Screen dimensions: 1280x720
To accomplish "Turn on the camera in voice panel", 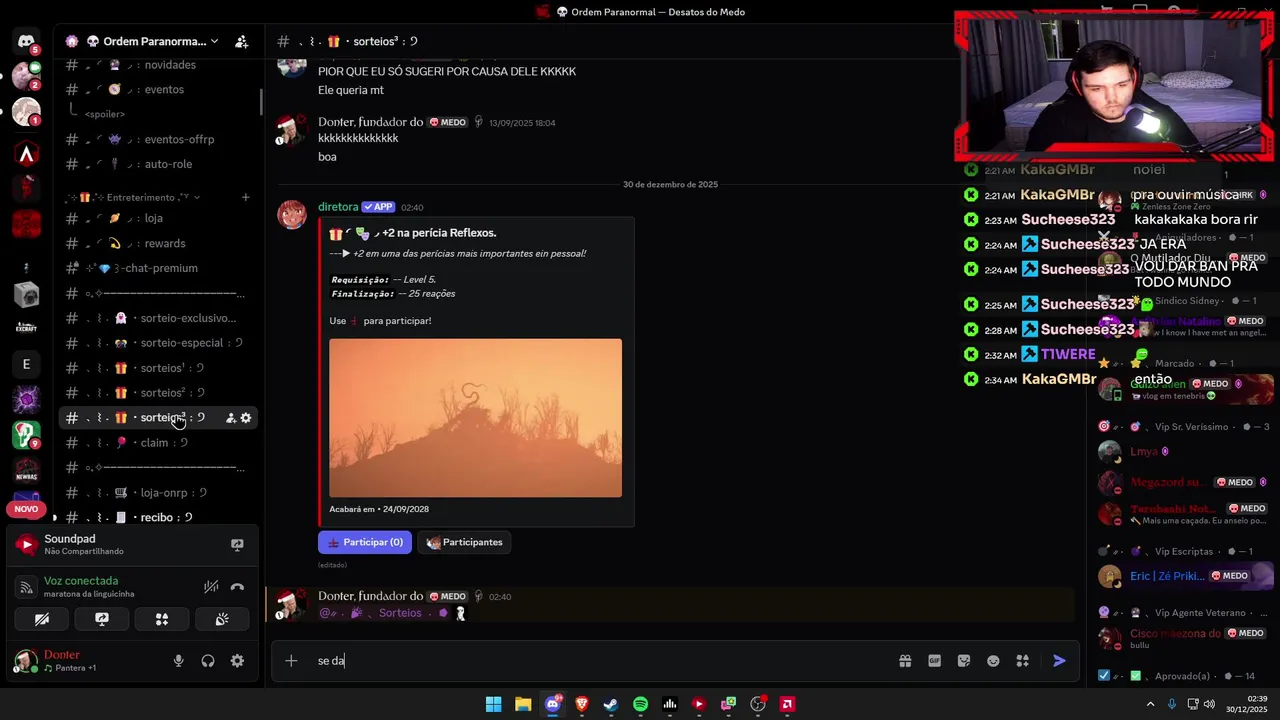I will point(42,620).
